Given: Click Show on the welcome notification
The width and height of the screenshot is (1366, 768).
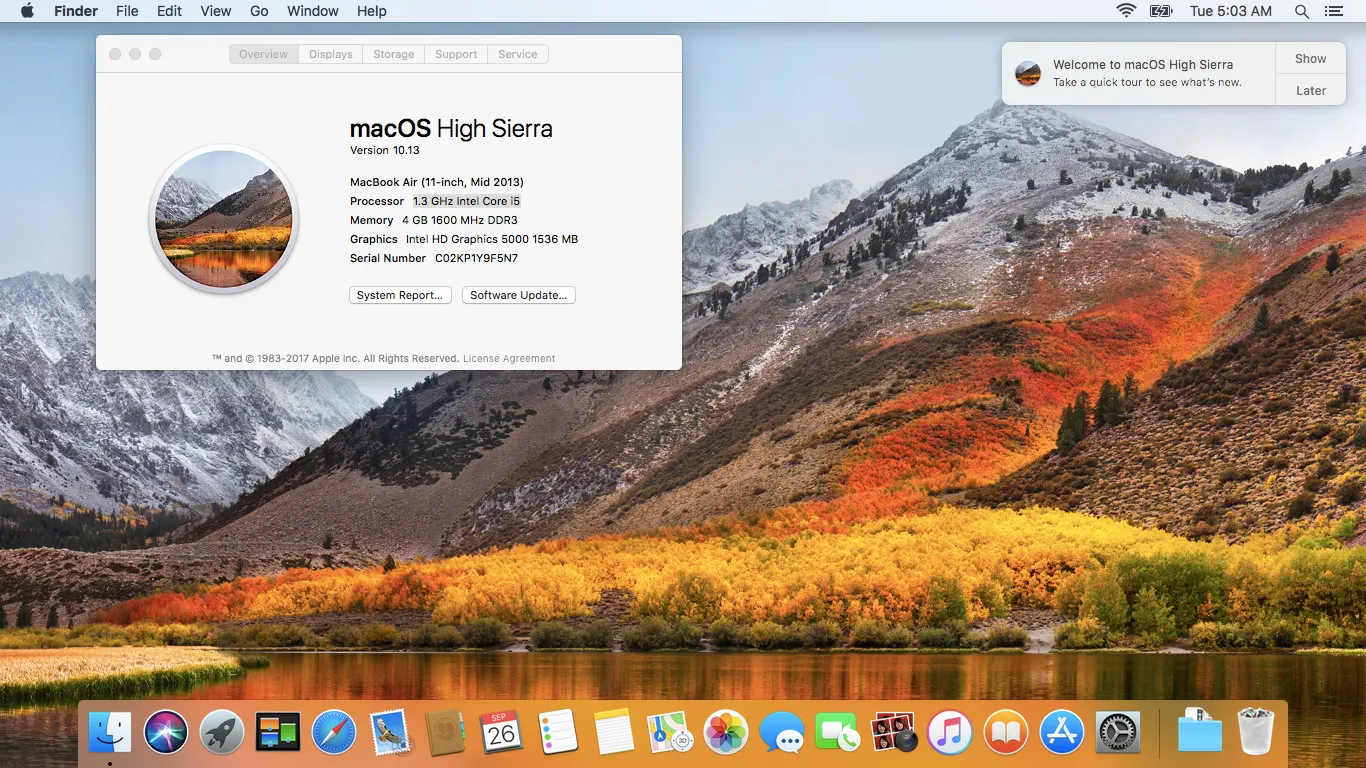Looking at the screenshot, I should [x=1310, y=58].
